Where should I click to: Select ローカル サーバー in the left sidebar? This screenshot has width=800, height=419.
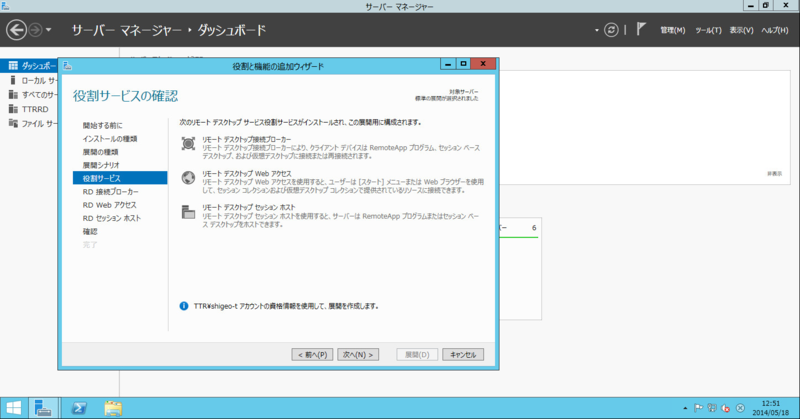pos(29,80)
